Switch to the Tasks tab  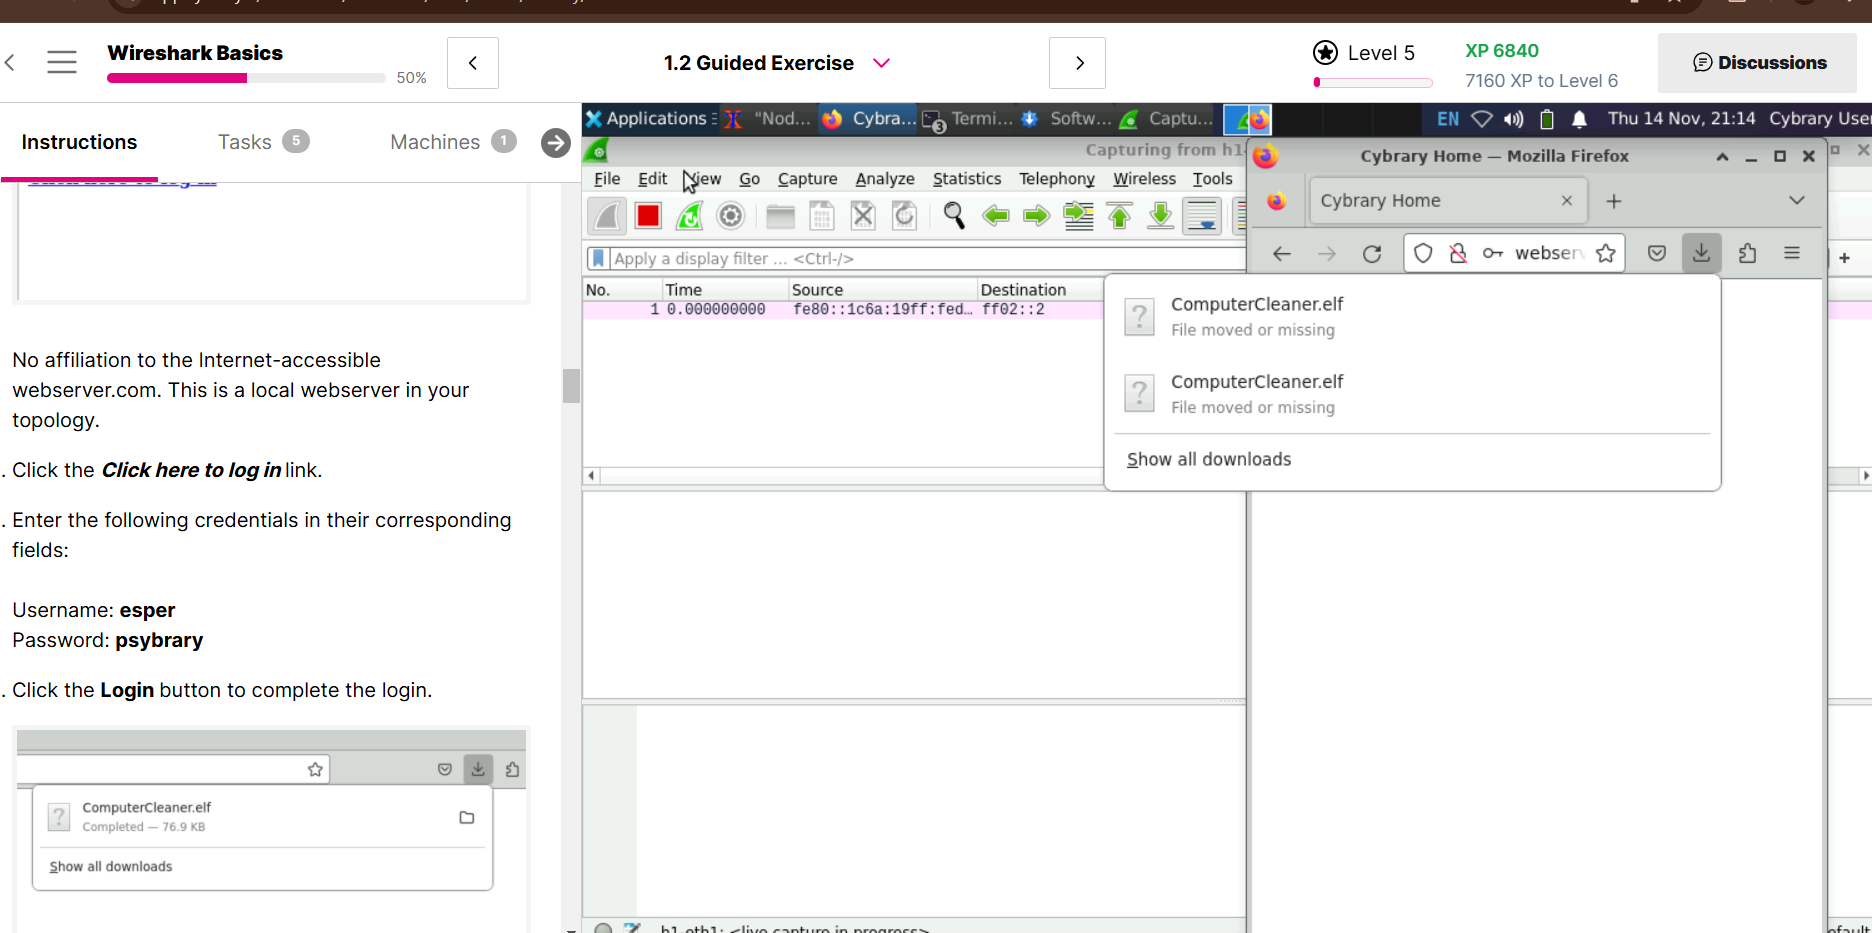coord(245,142)
